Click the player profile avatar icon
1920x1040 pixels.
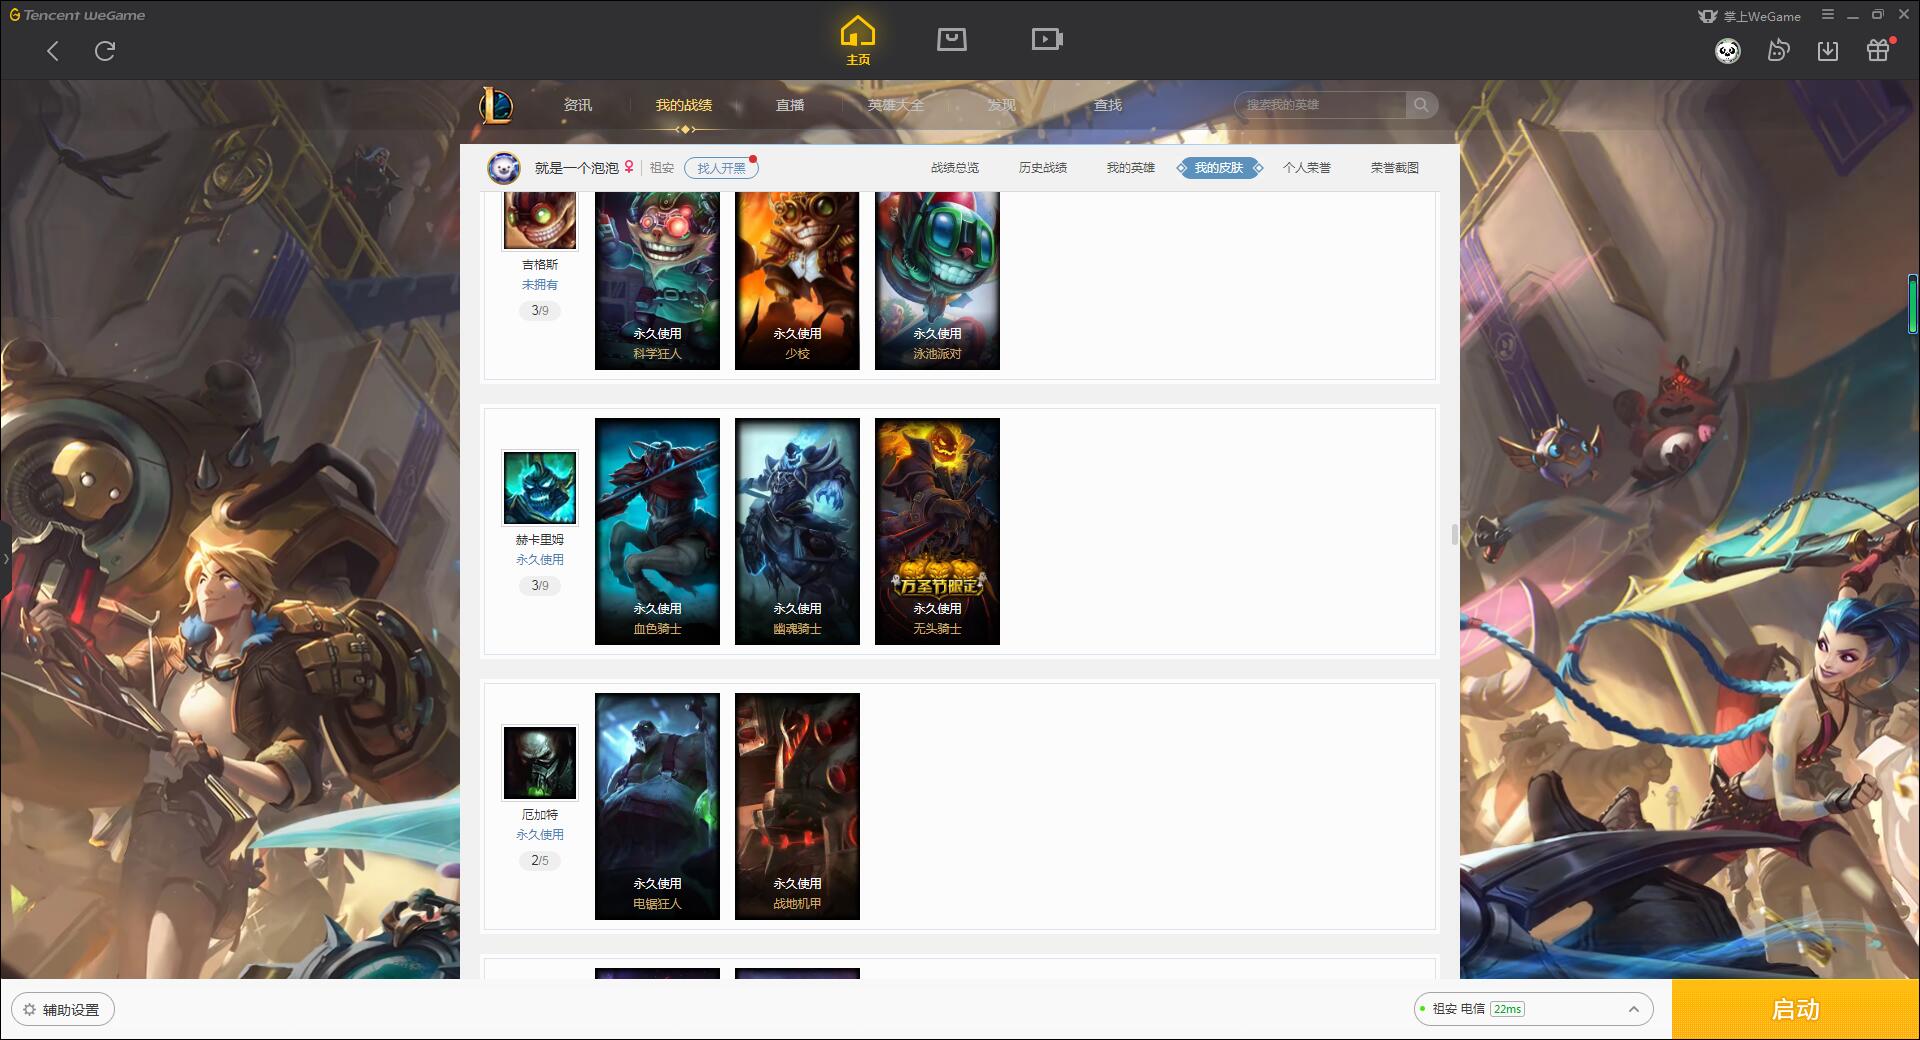click(504, 168)
